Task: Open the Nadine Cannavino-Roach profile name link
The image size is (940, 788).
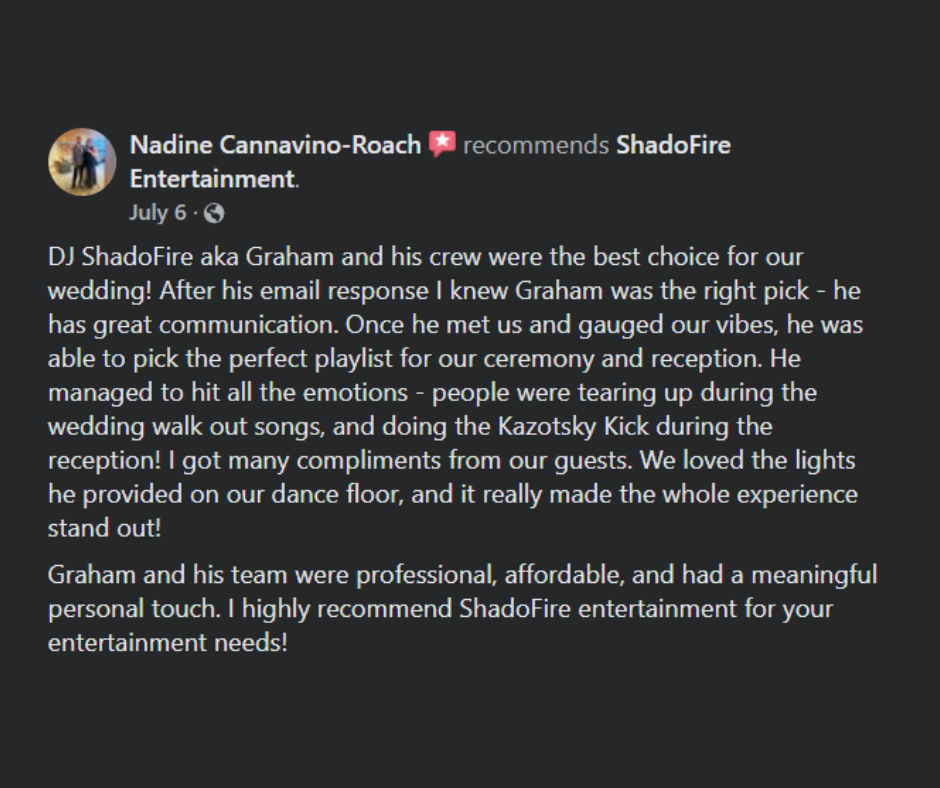Action: point(275,145)
